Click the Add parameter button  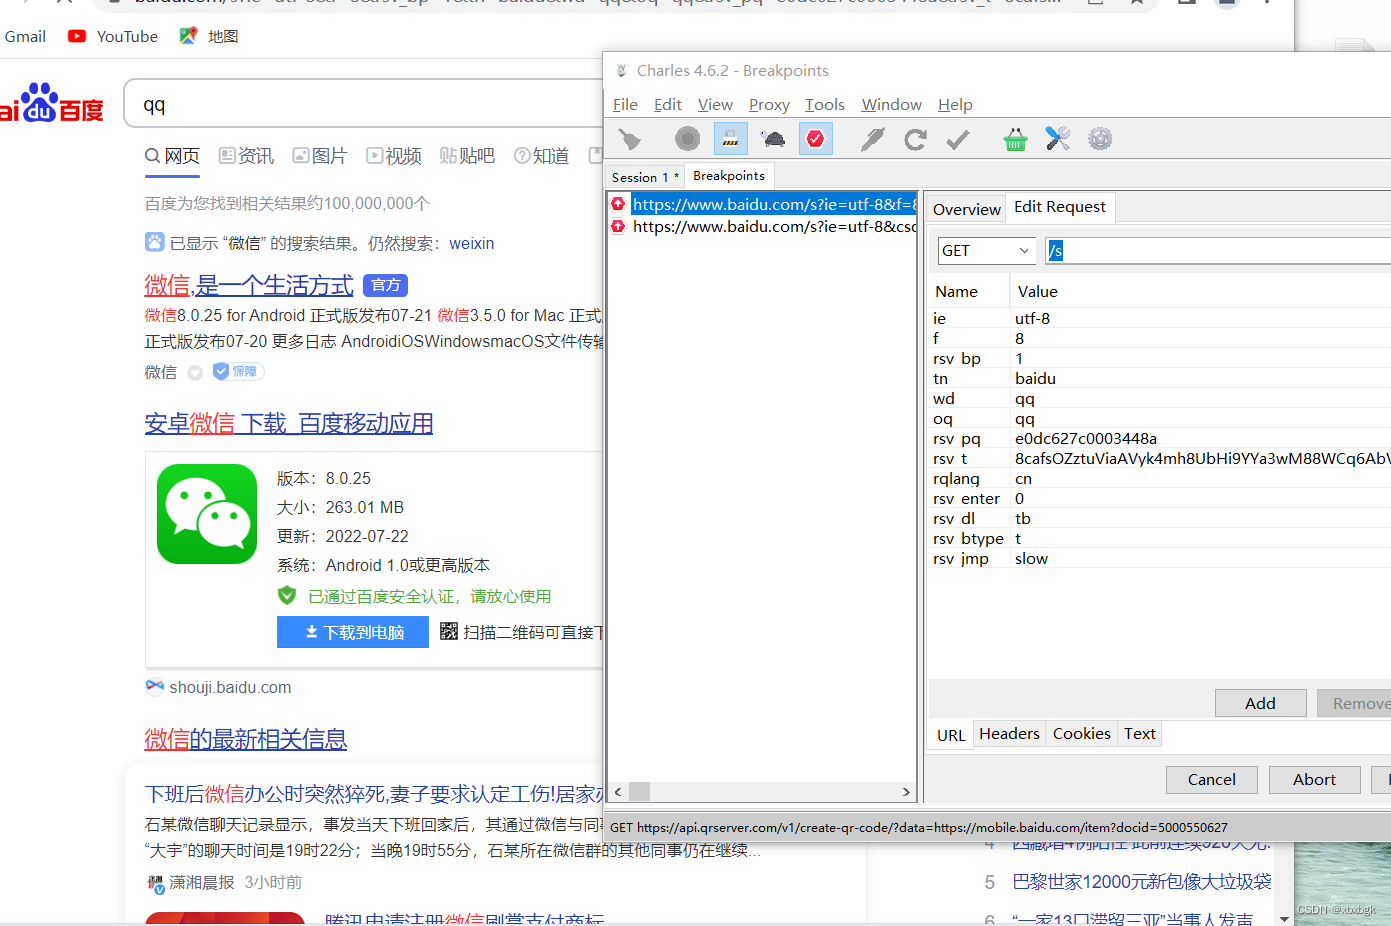pos(1260,703)
